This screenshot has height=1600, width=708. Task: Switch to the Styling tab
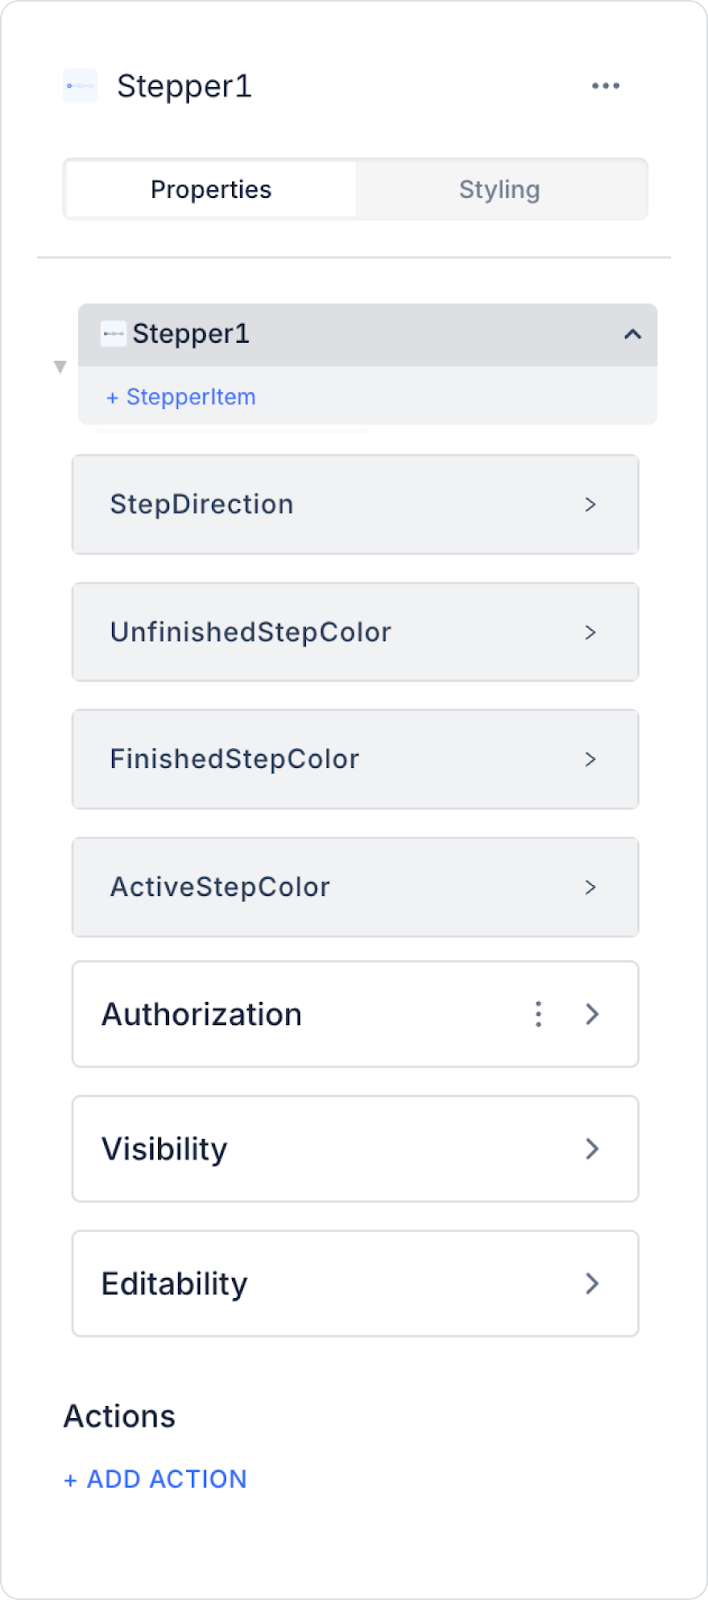[x=499, y=190]
